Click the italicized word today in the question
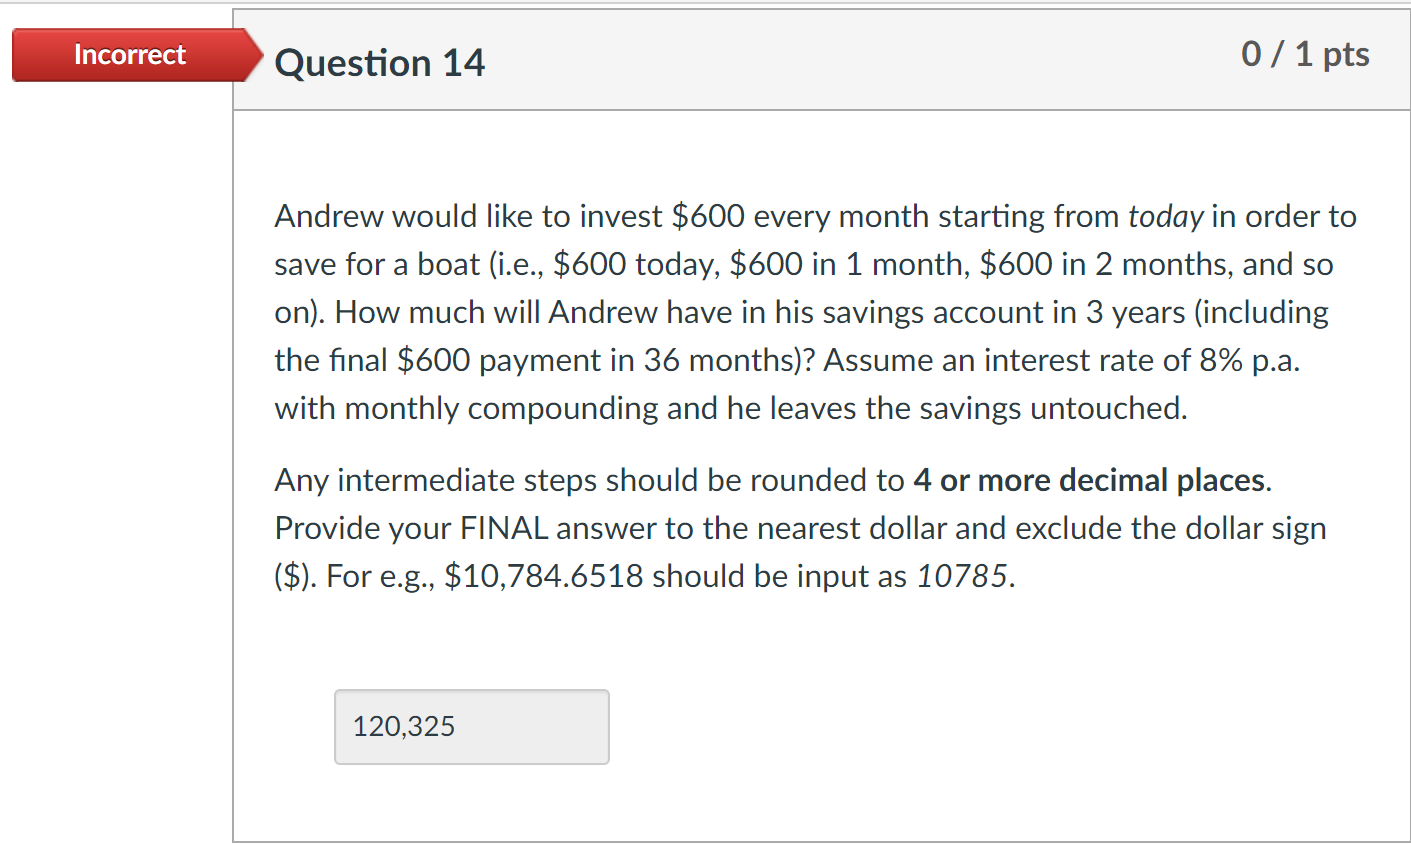The width and height of the screenshot is (1411, 844). click(x=1164, y=216)
